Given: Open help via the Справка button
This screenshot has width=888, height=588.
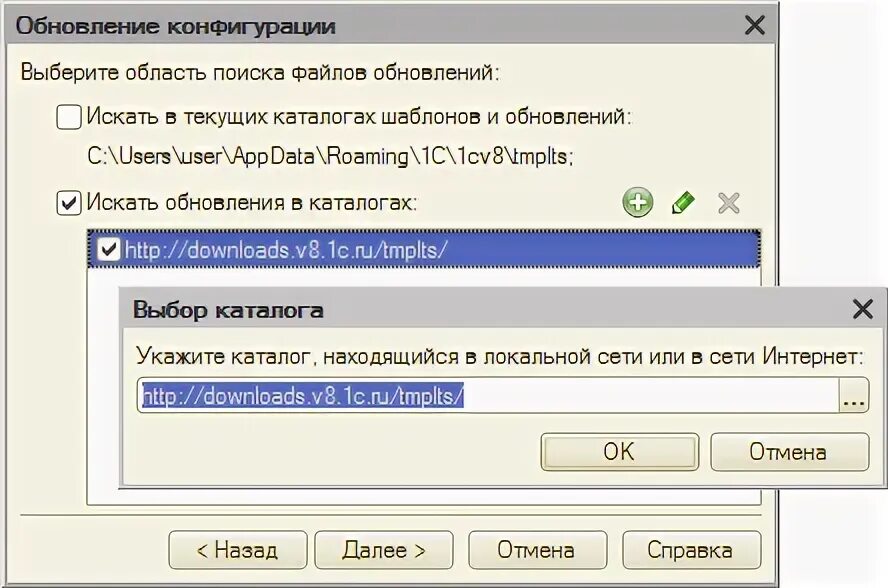Looking at the screenshot, I should click(x=691, y=549).
